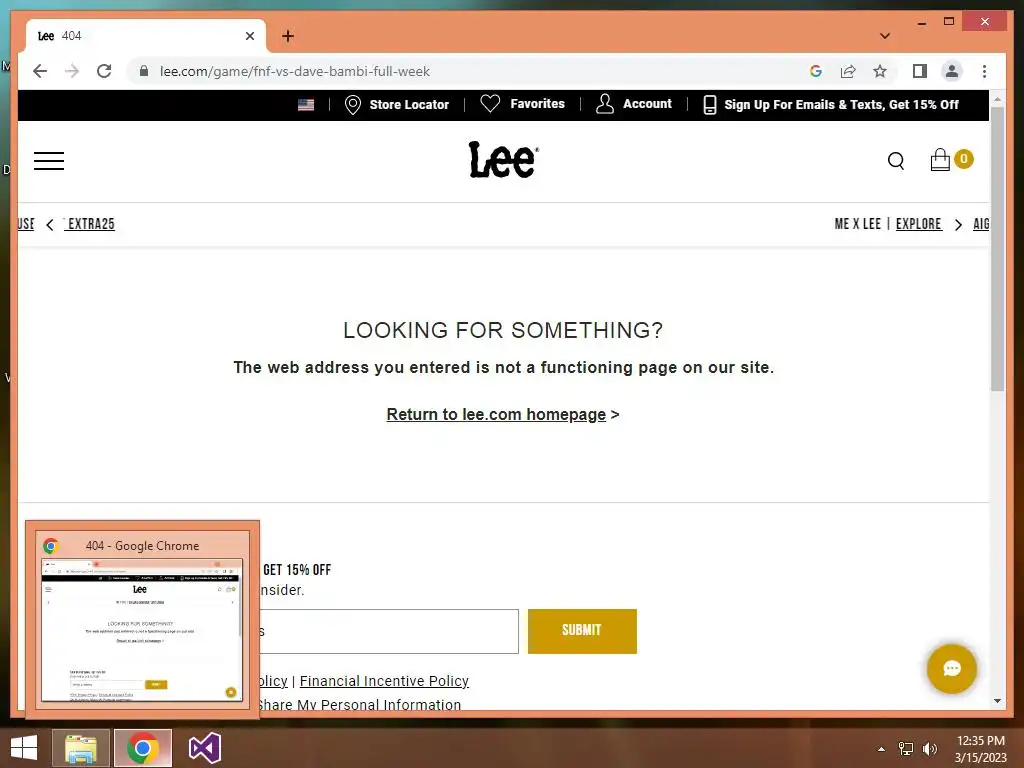Expand the tab search chevron
The height and width of the screenshot is (768, 1024).
(x=885, y=36)
